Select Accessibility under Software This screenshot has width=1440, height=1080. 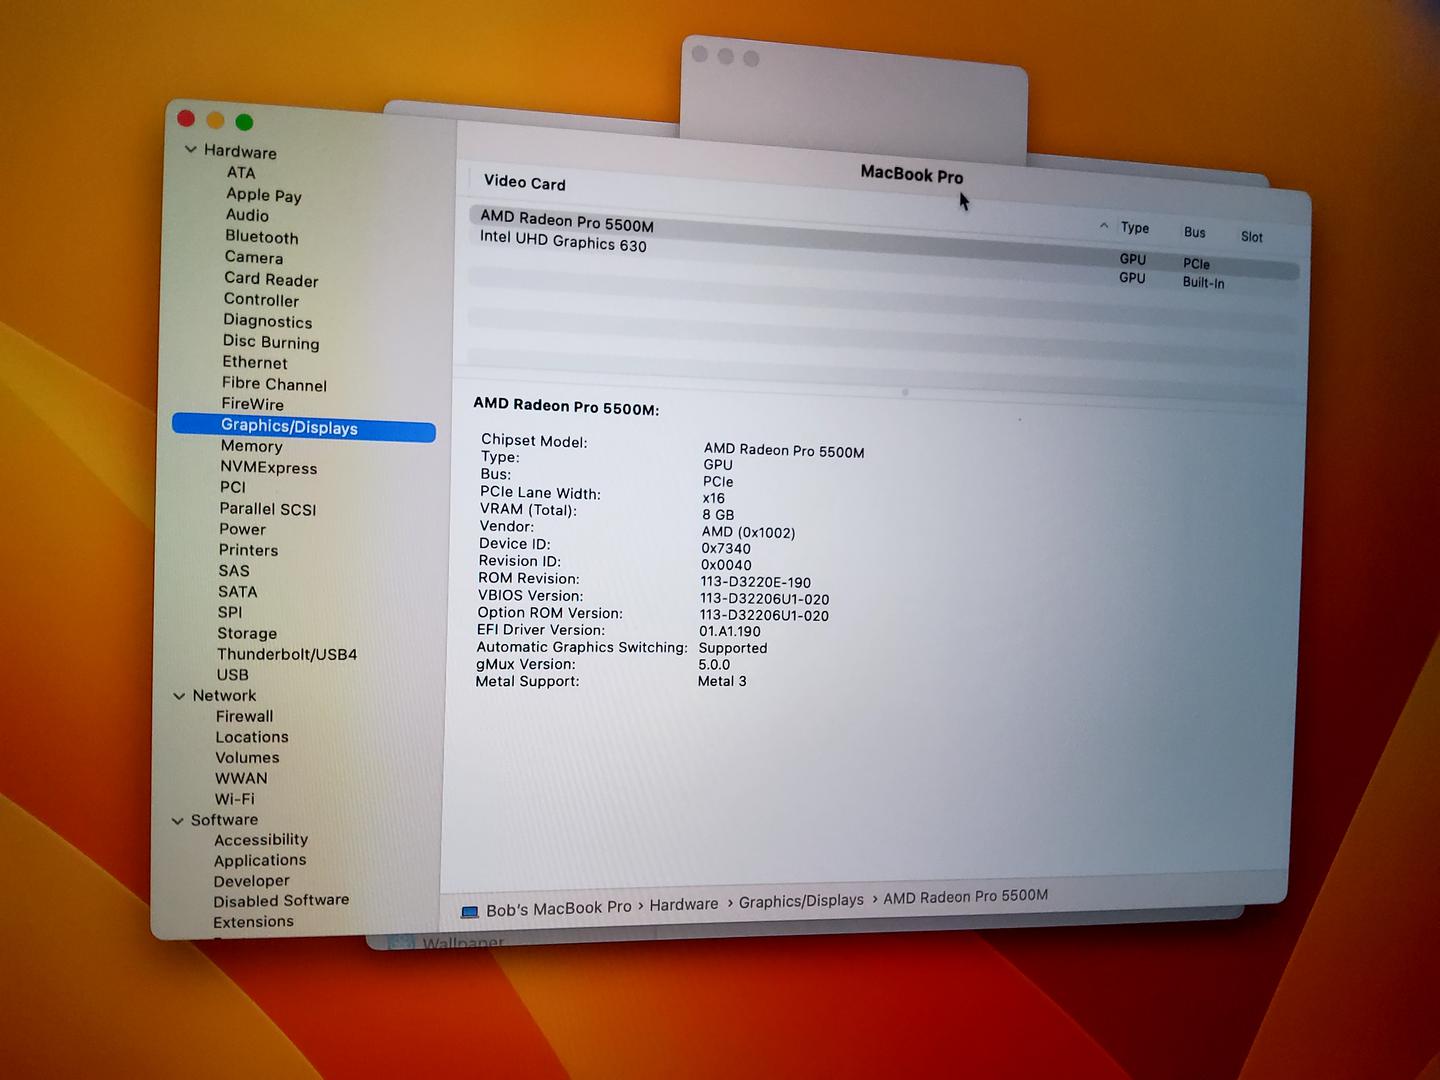click(261, 840)
